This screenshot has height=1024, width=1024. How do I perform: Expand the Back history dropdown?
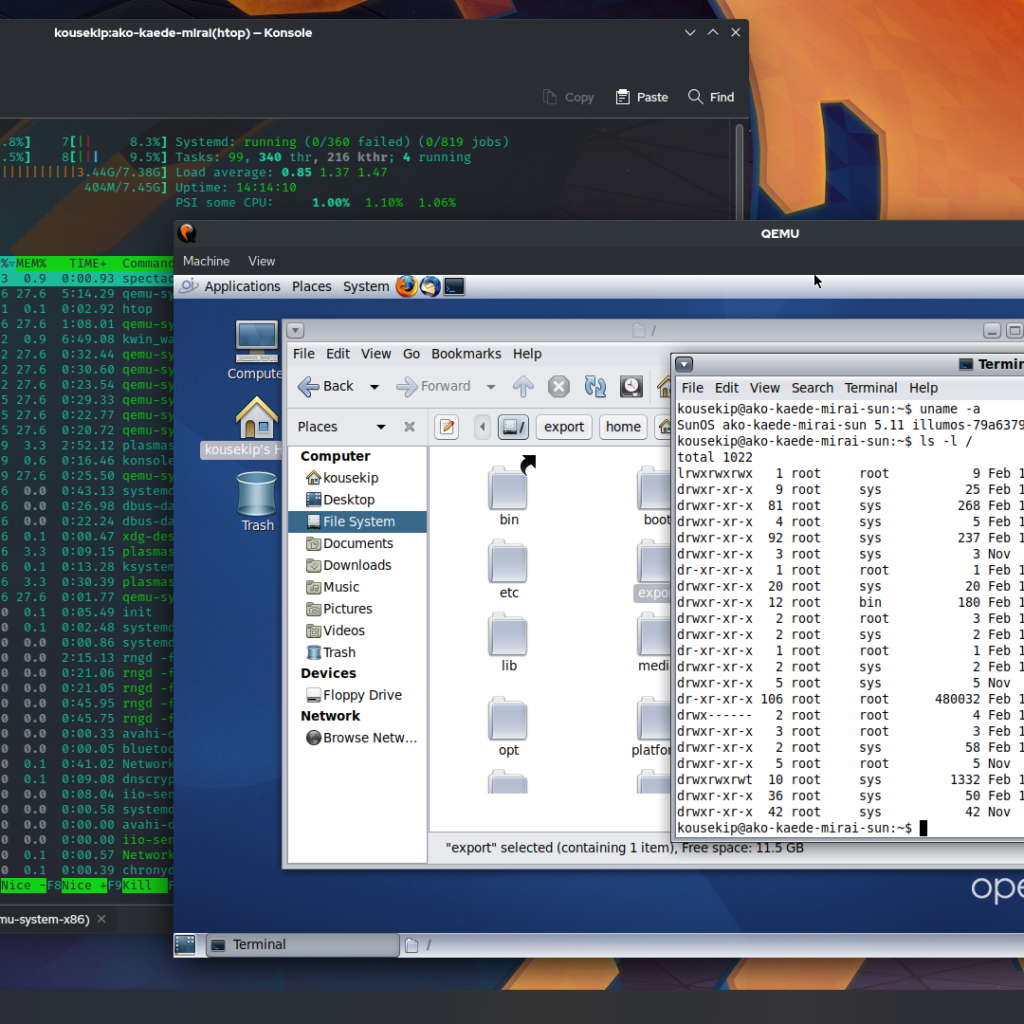(x=374, y=387)
